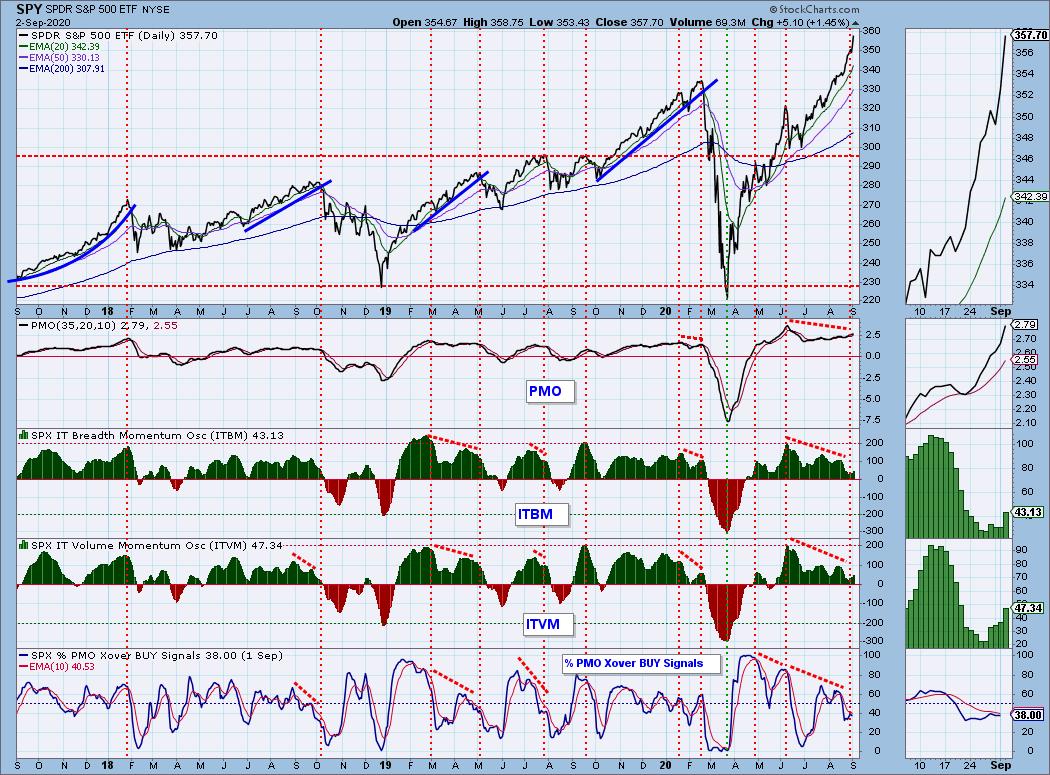This screenshot has height=775, width=1050.
Task: Click the ITBM annotation box
Action: tap(542, 514)
